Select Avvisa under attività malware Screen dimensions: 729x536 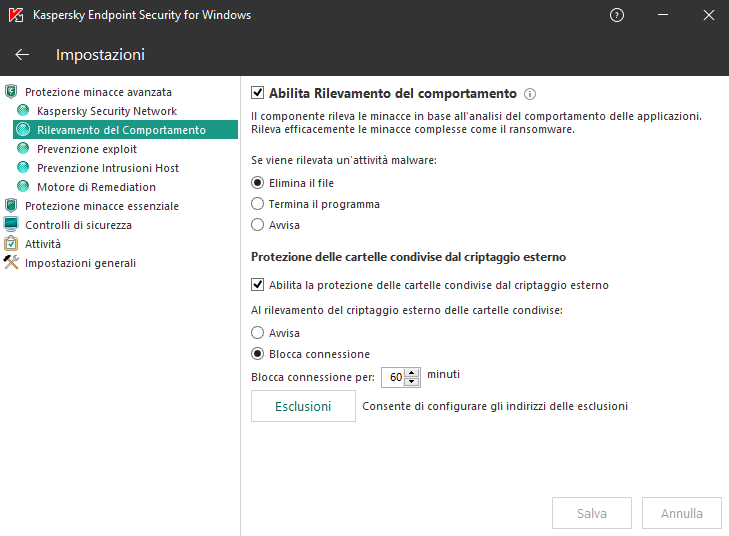point(257,225)
